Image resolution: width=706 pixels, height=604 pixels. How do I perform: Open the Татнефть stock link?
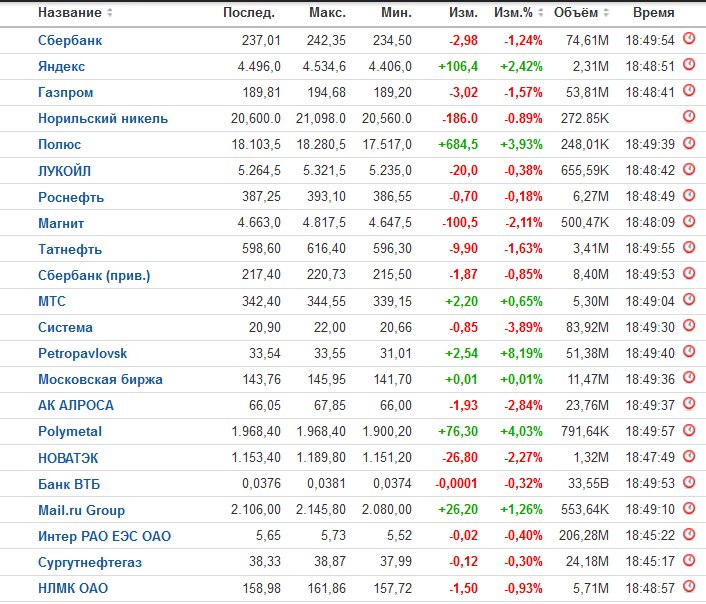pyautogui.click(x=70, y=250)
